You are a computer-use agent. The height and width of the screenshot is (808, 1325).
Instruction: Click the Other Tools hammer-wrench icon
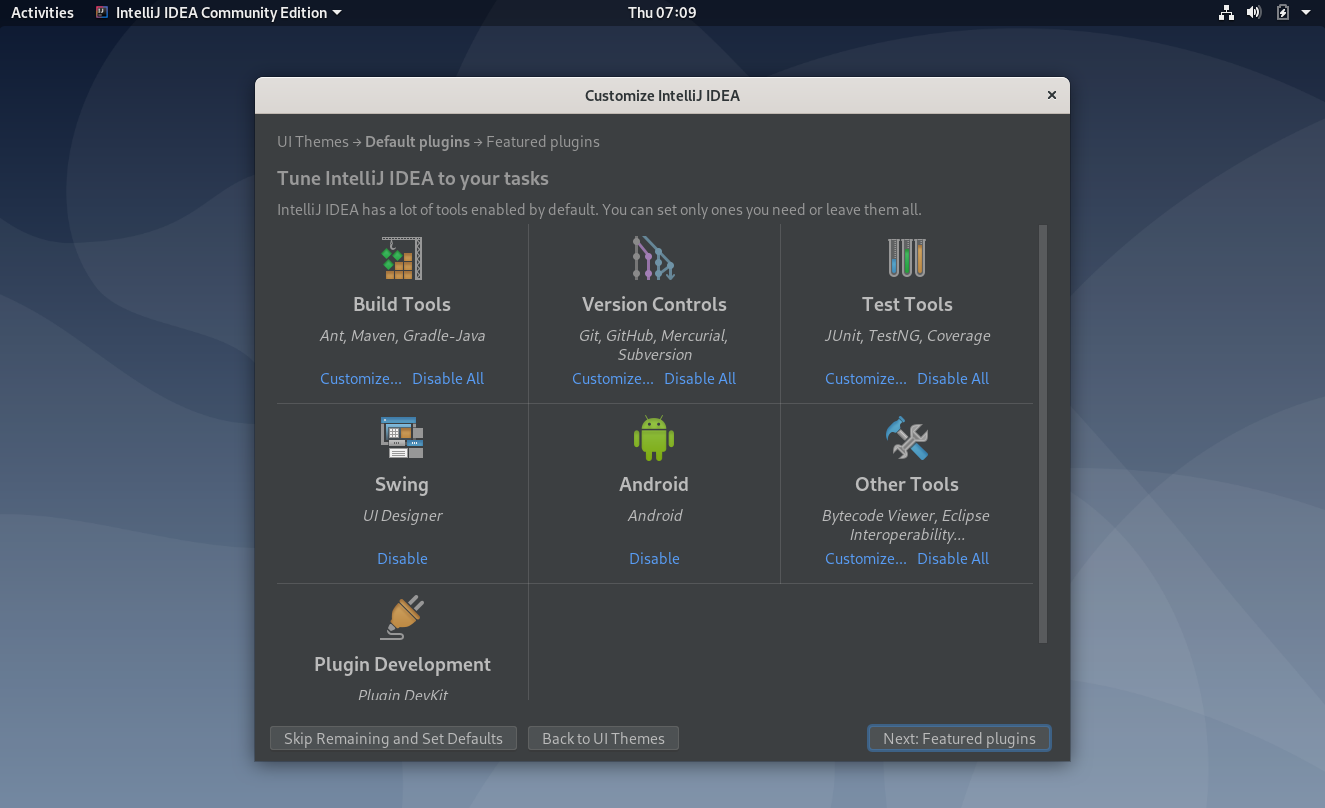(x=907, y=438)
